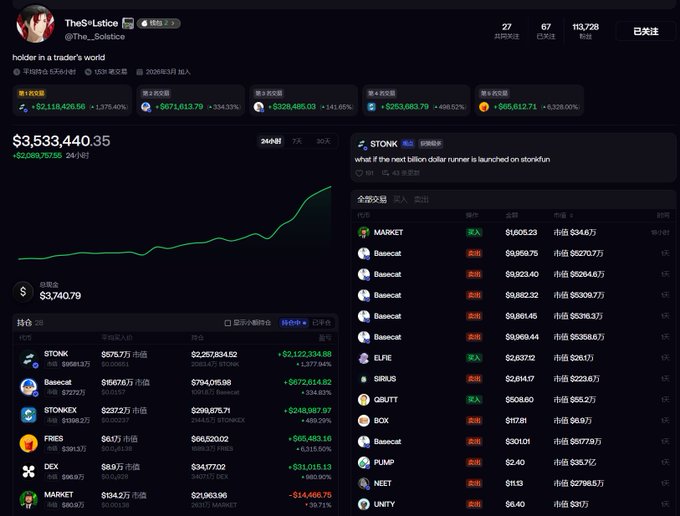Click the token icon in fifth-rank trade card
680x516 pixels.
[x=484, y=107]
